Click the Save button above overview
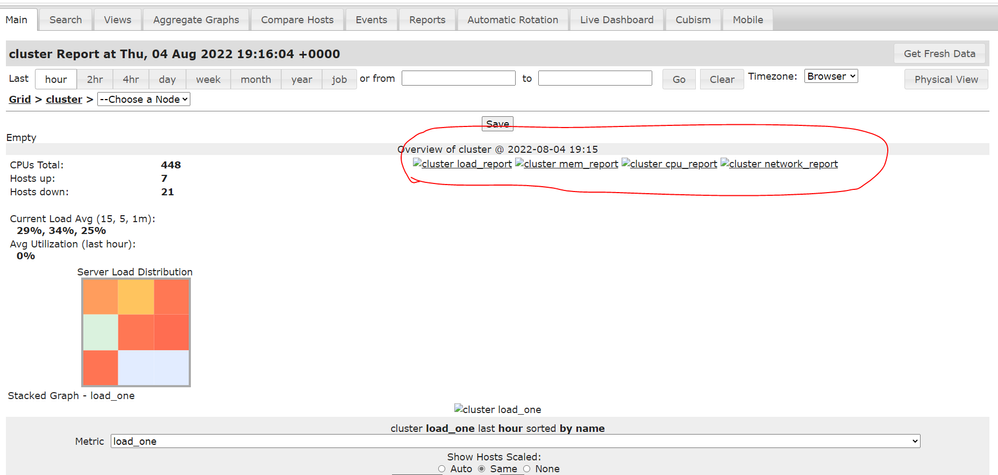Screen dimensions: 998x475 tap(497, 124)
